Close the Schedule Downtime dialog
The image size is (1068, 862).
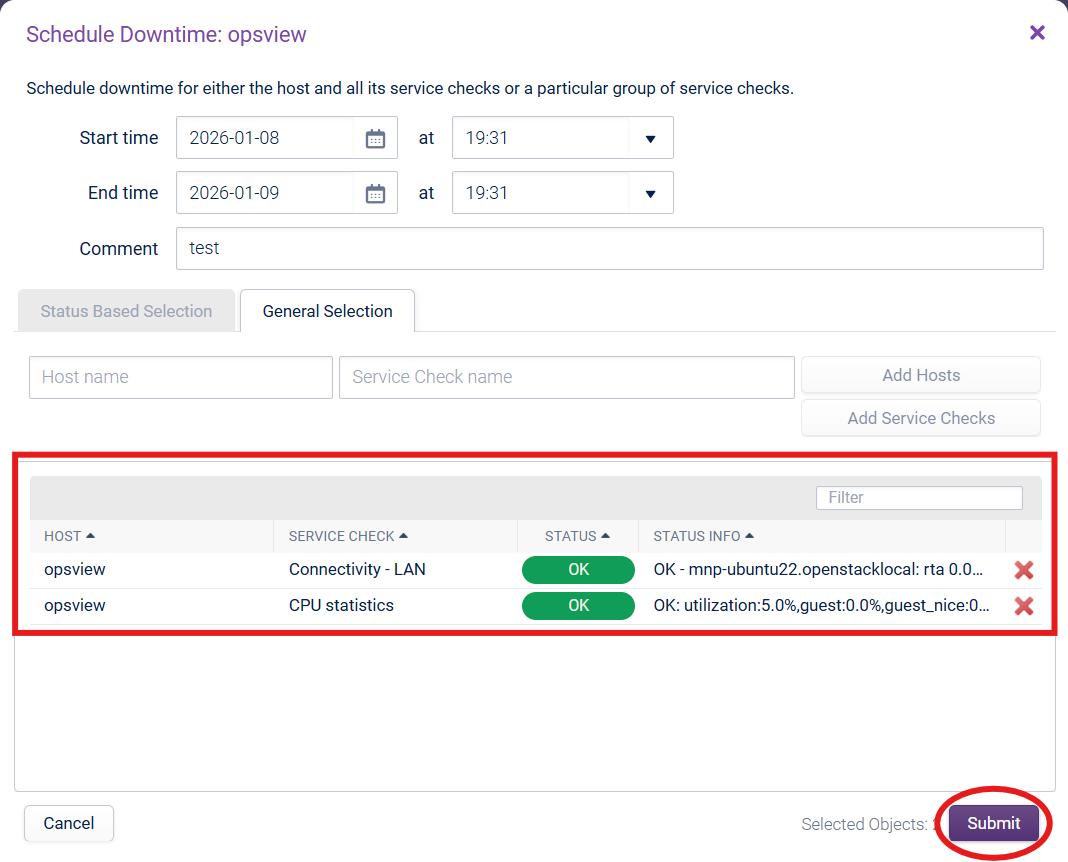pos(1037,33)
